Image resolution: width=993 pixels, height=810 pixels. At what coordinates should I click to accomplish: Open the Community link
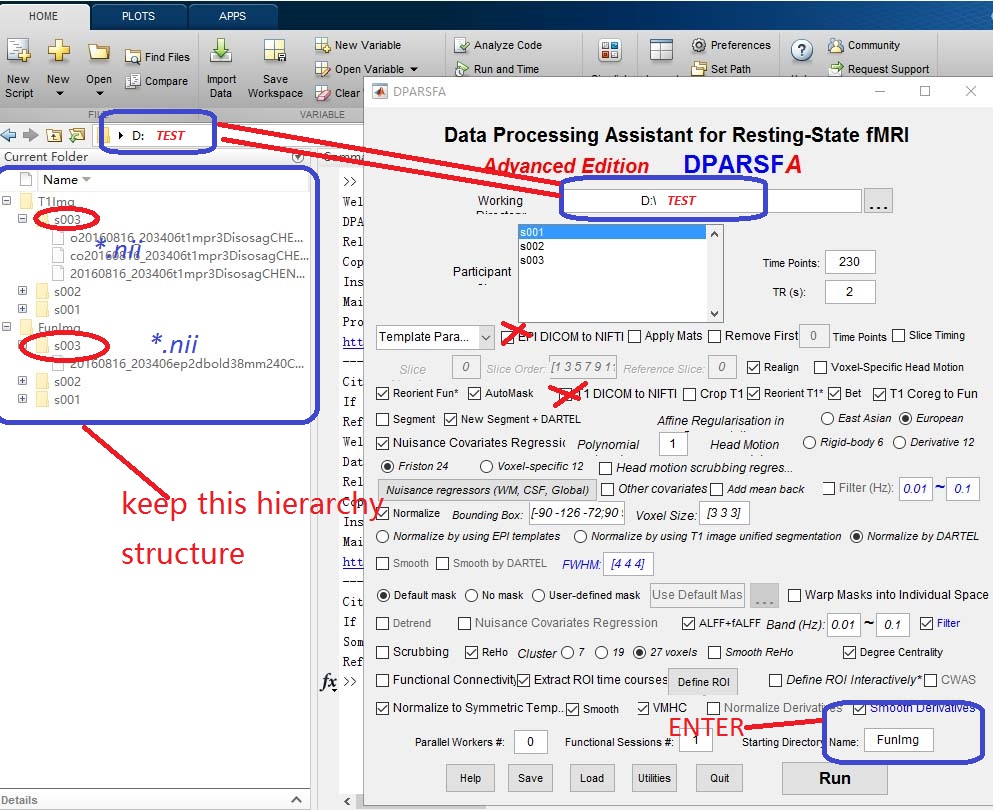pyautogui.click(x=864, y=45)
